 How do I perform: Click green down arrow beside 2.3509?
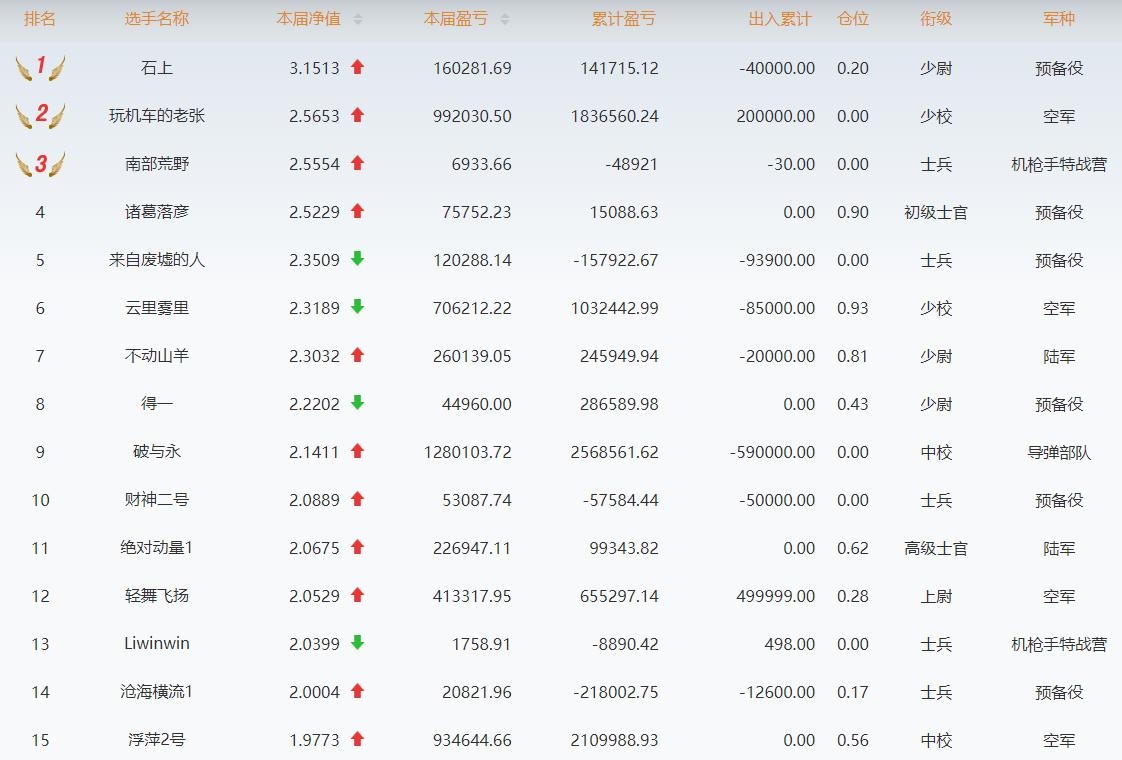[x=357, y=259]
